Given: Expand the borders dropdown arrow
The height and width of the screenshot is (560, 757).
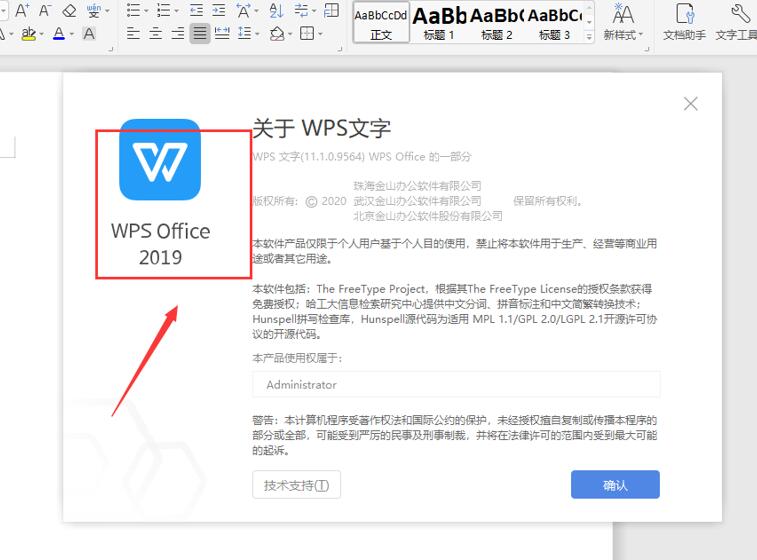Looking at the screenshot, I should (320, 34).
